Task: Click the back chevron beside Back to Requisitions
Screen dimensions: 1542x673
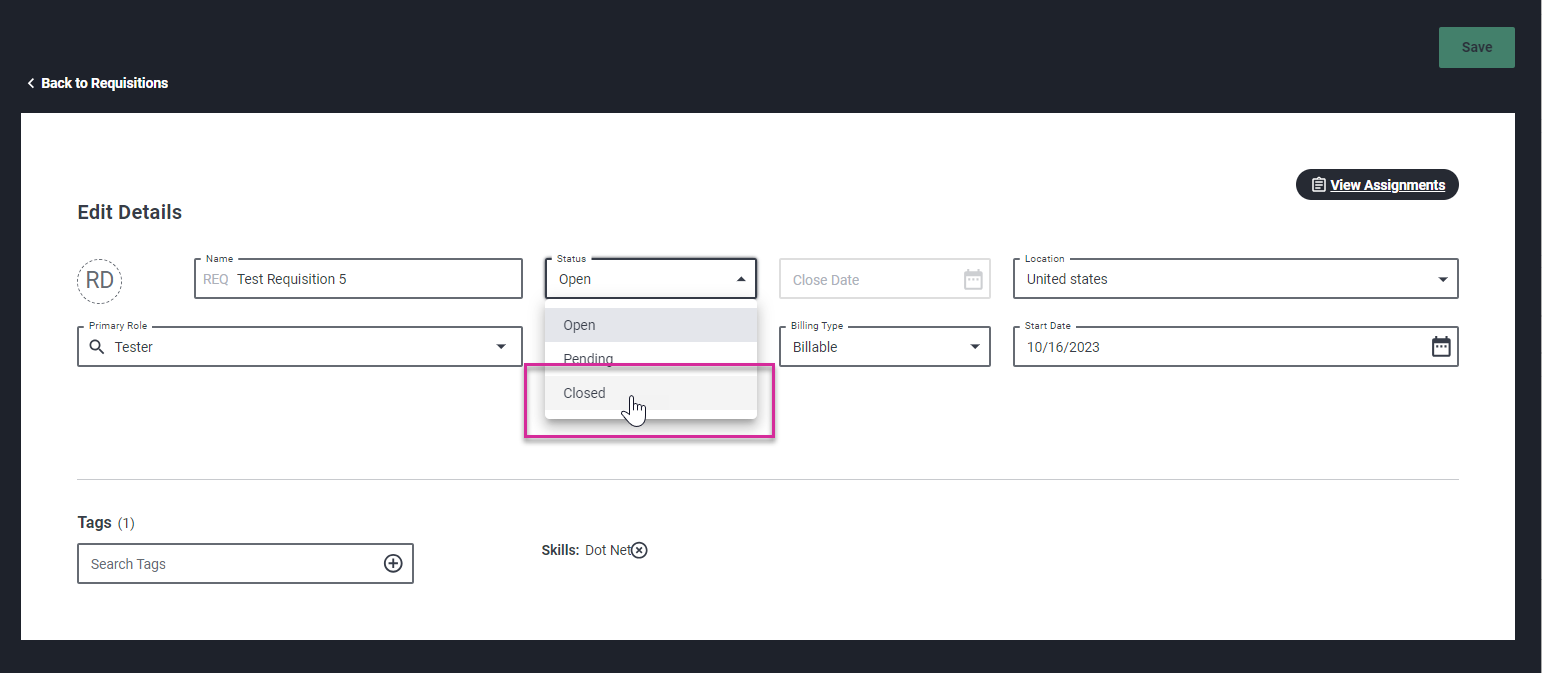Action: pos(31,83)
